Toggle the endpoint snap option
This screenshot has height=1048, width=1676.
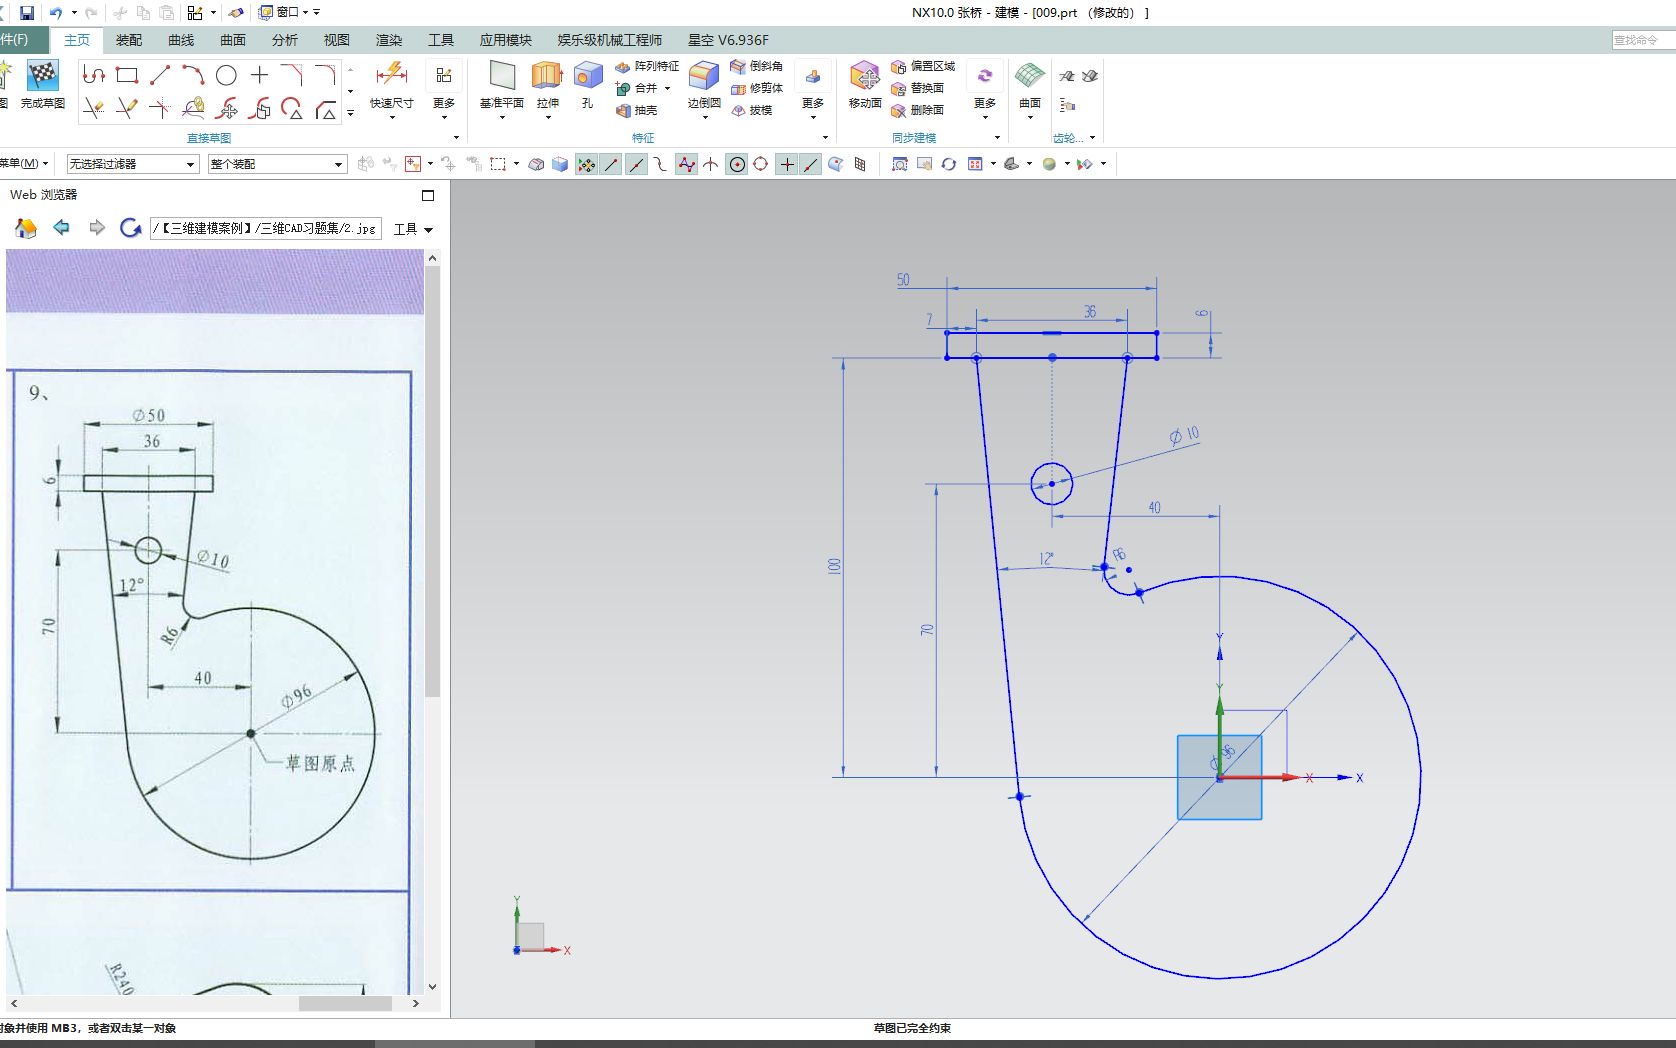point(612,164)
